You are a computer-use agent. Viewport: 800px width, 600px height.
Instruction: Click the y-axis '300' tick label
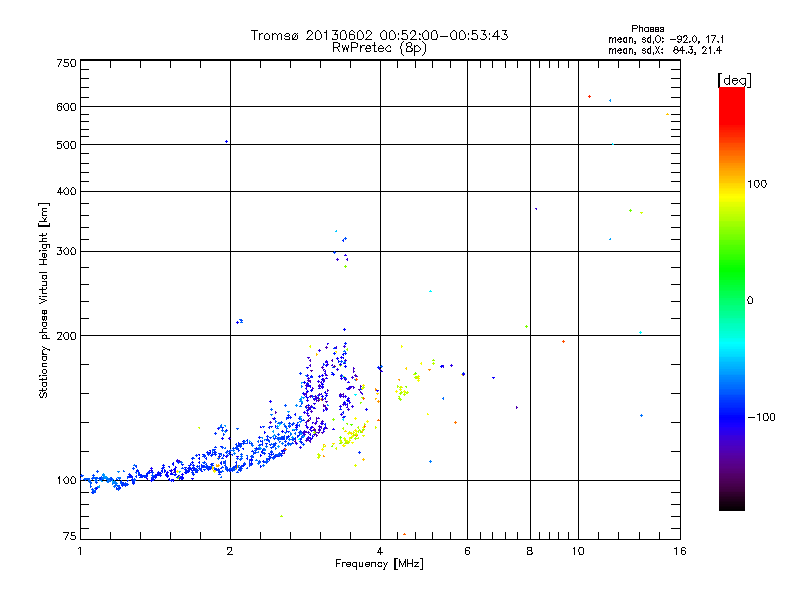pos(66,251)
